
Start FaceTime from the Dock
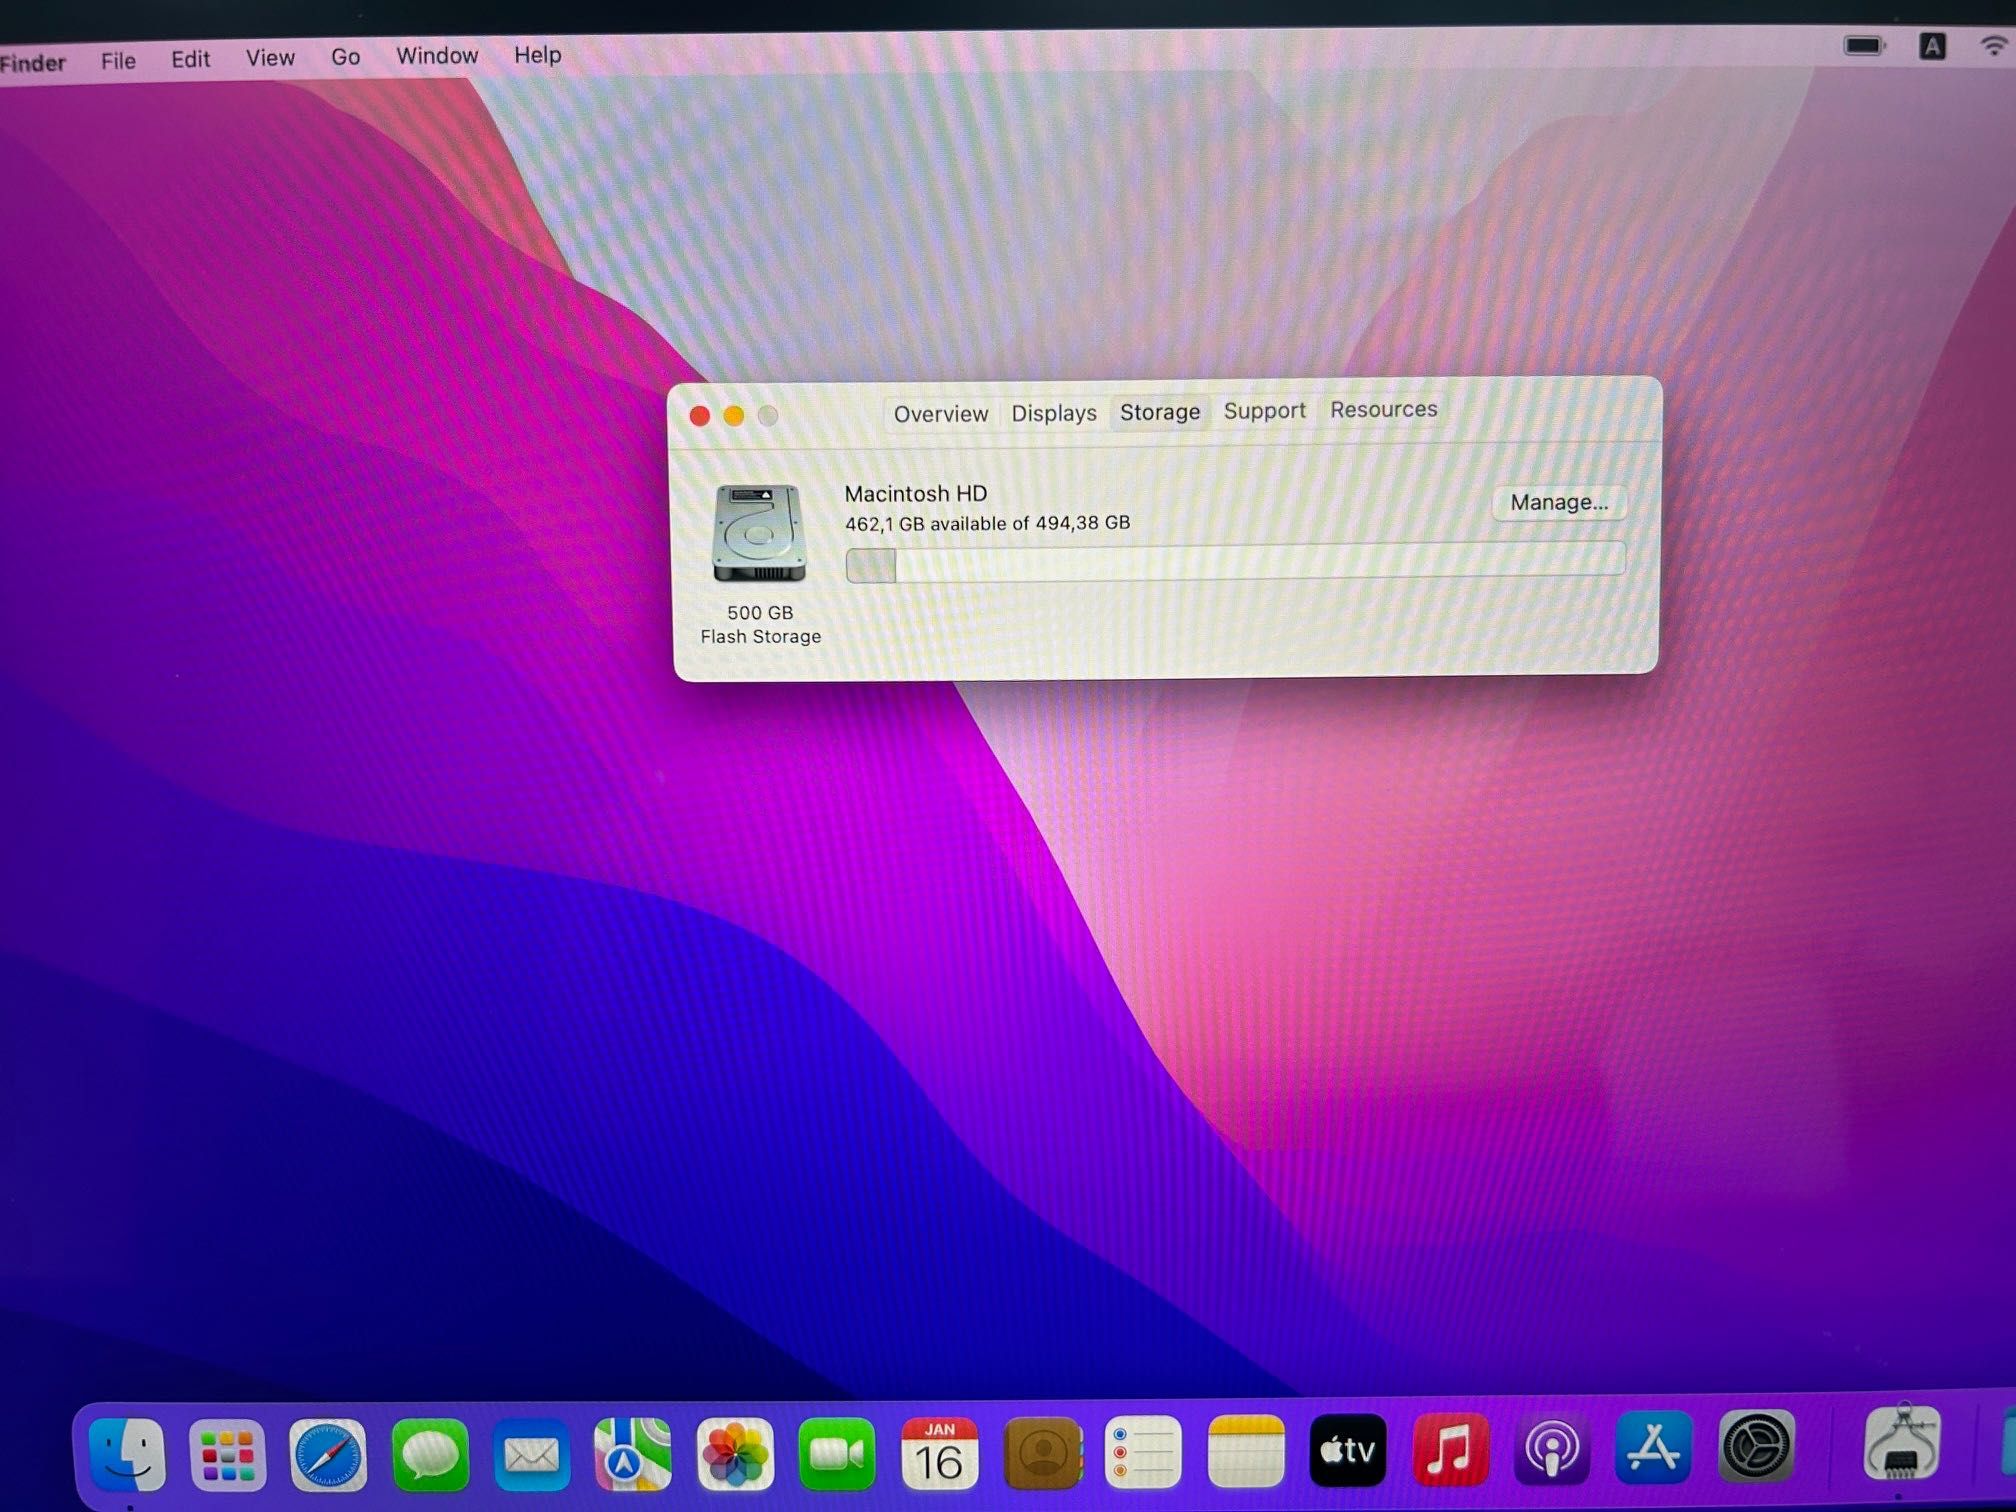point(837,1454)
